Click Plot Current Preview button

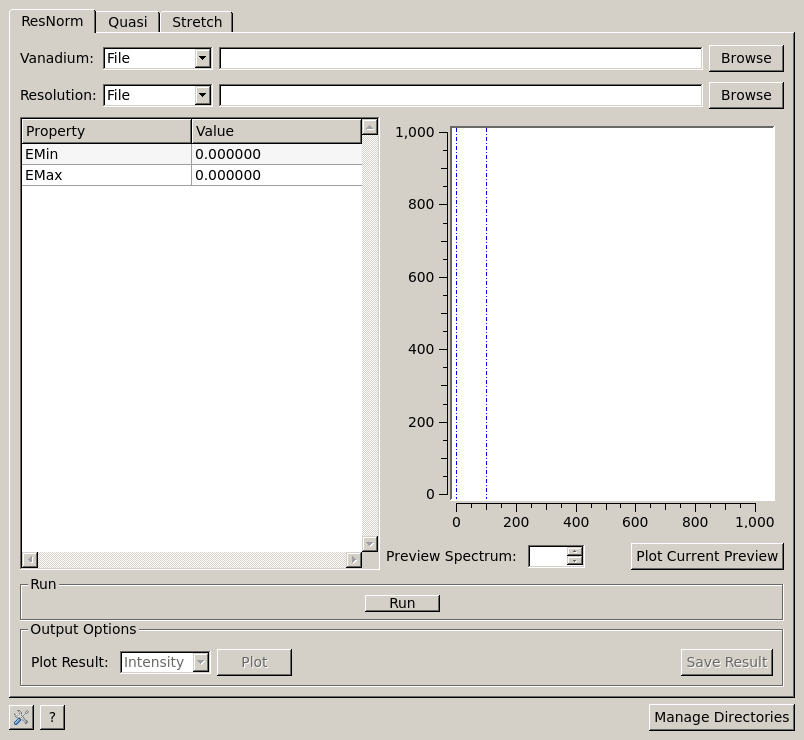(706, 556)
